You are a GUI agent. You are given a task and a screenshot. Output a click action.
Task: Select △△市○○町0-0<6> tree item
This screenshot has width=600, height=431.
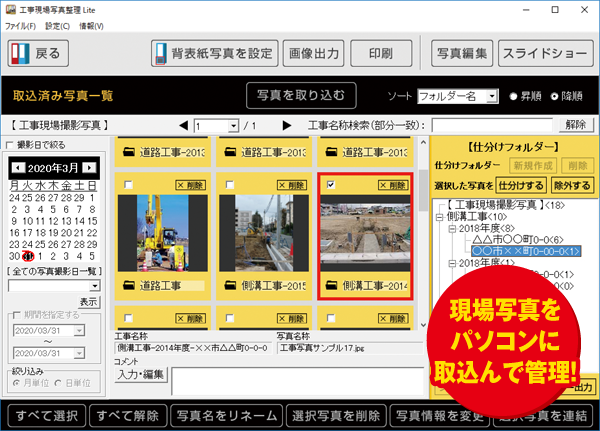click(518, 240)
